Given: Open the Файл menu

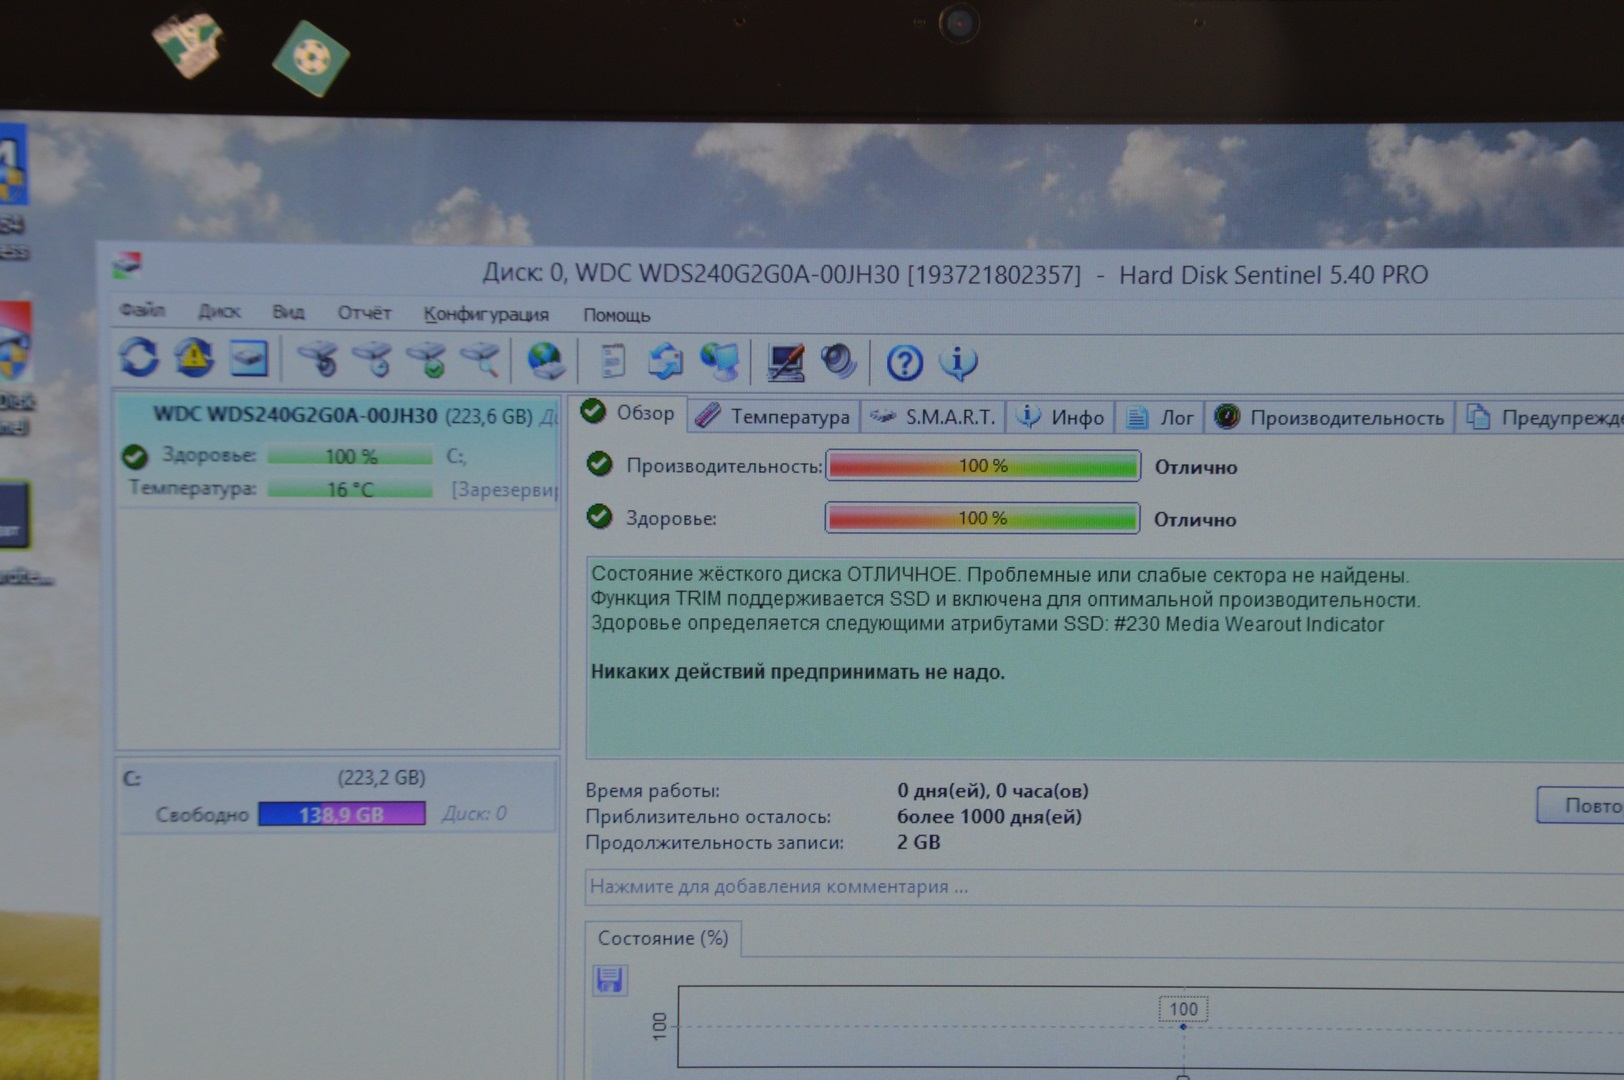Looking at the screenshot, I should point(142,311).
